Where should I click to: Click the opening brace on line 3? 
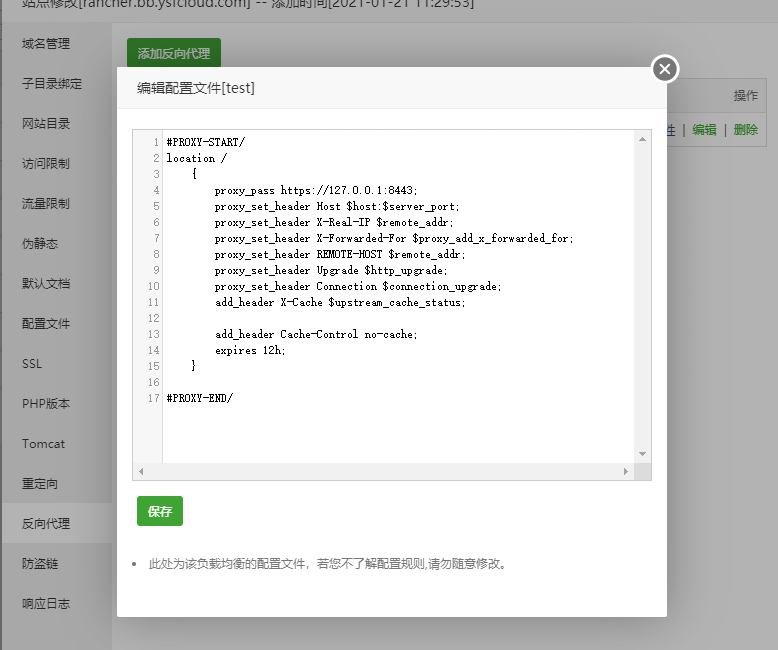coord(194,174)
